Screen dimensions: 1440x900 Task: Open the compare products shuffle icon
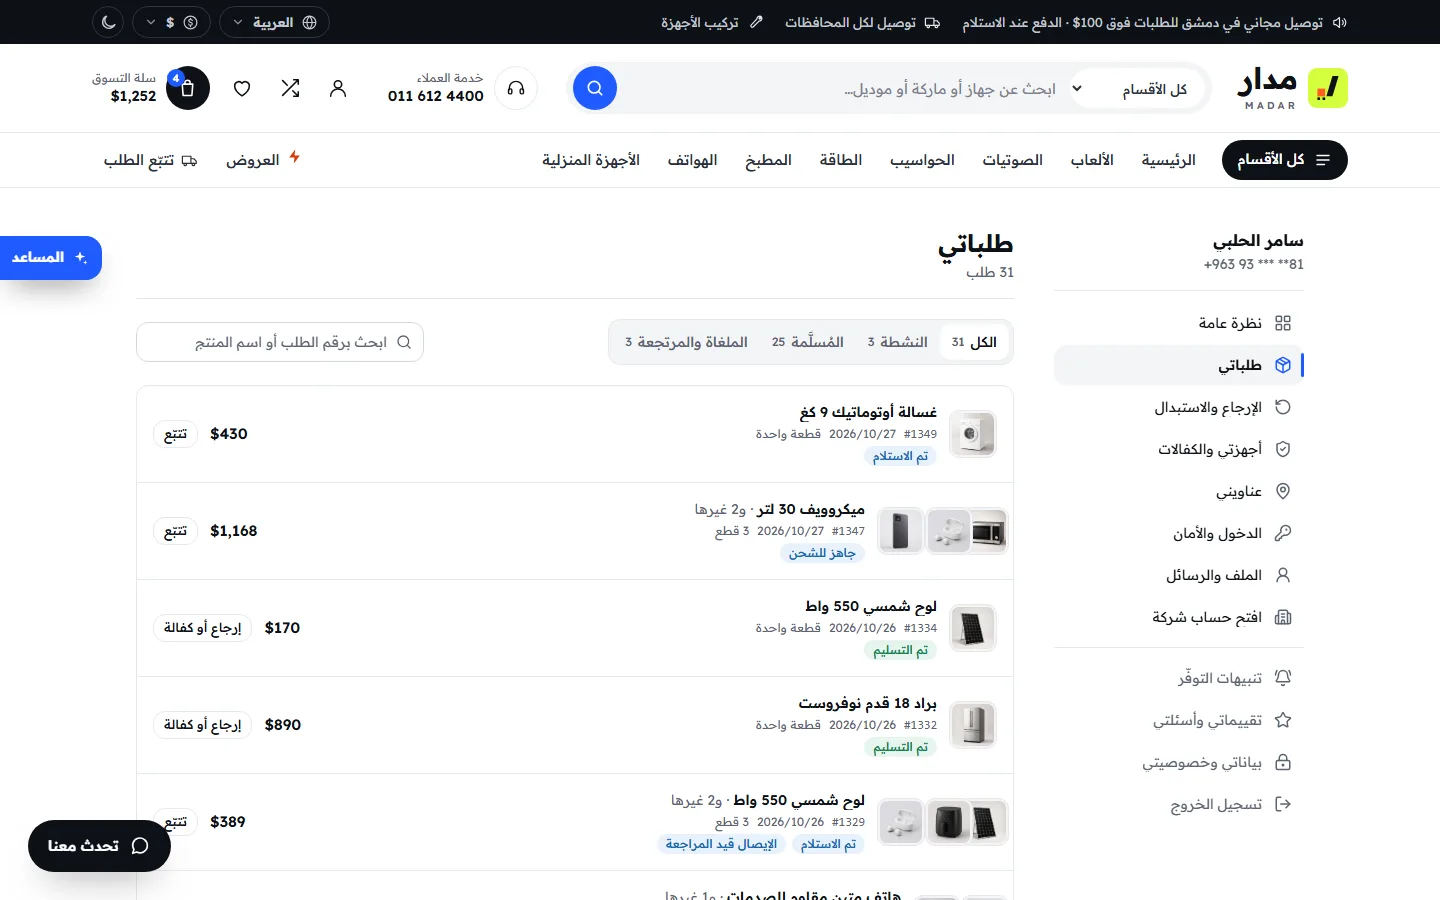tap(290, 88)
